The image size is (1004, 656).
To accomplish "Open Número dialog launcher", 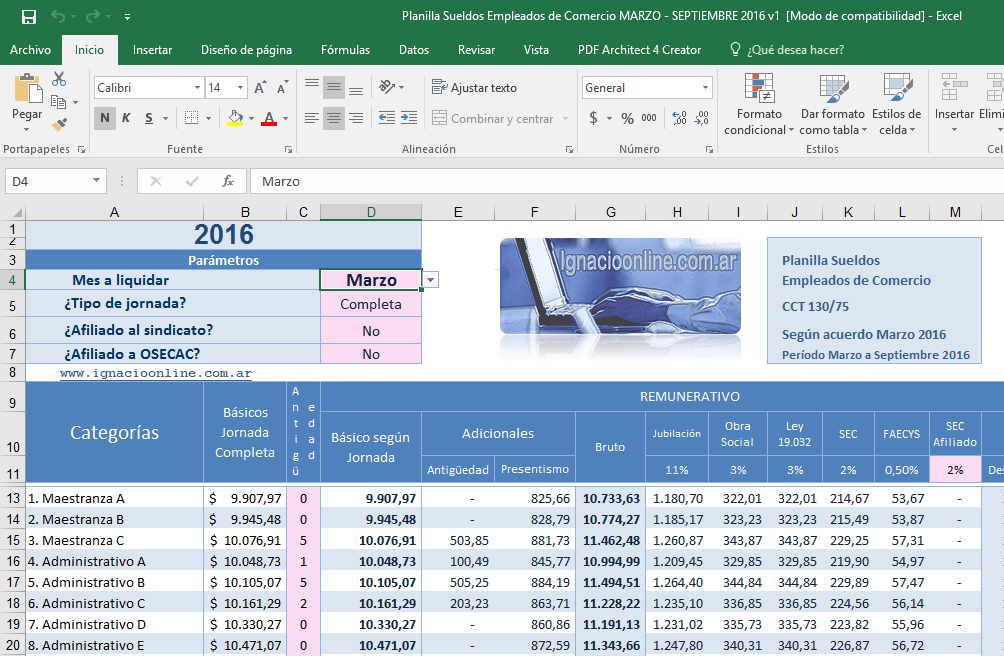I will pos(709,149).
